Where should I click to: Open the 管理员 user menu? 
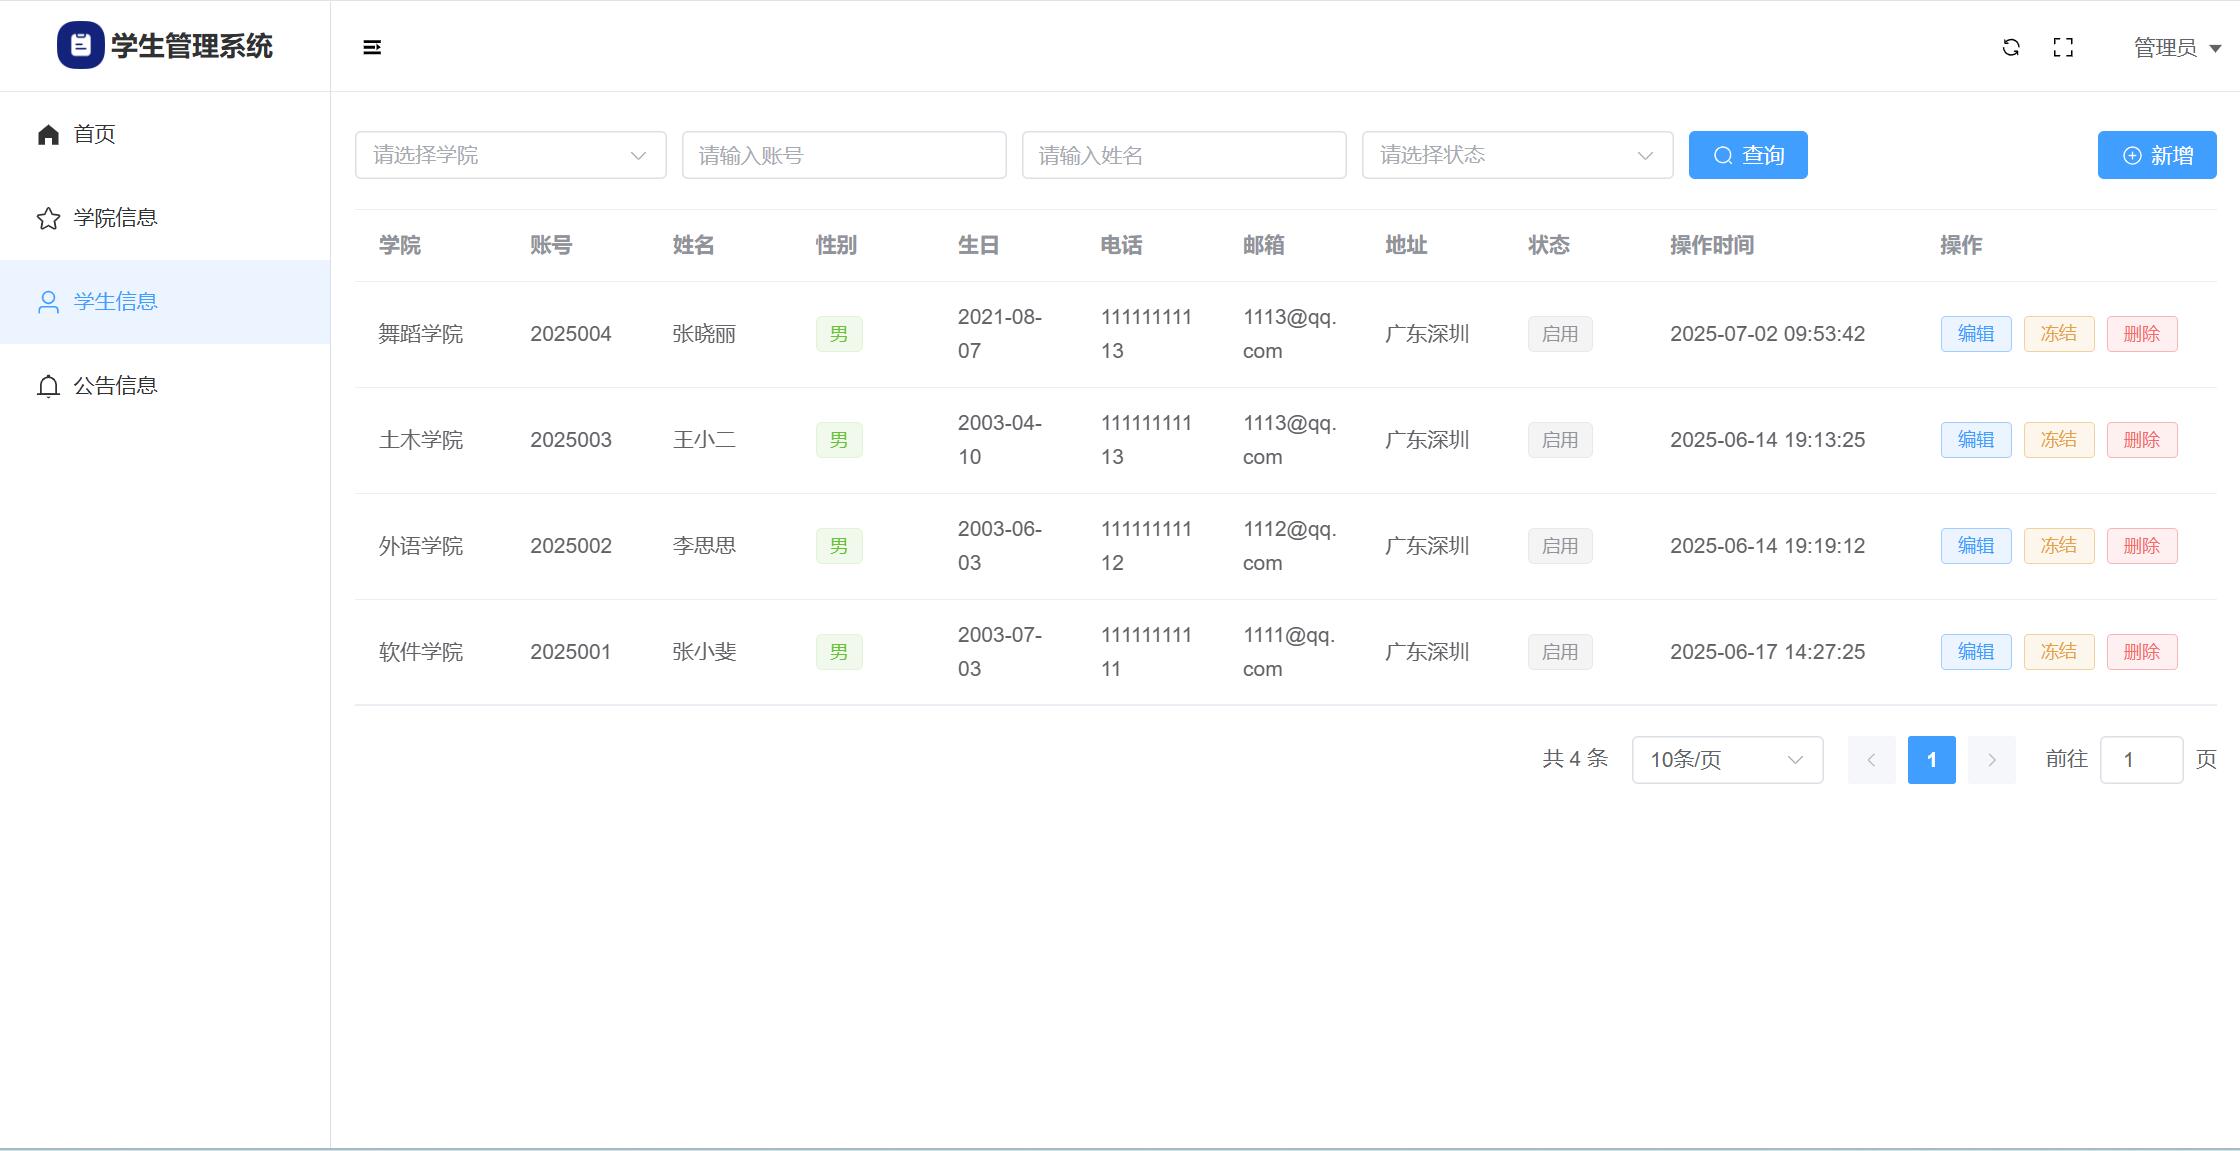click(2176, 47)
